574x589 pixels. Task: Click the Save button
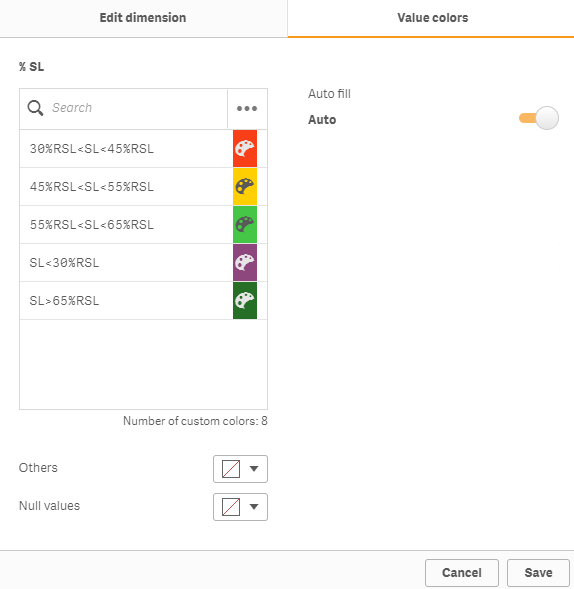pos(538,573)
